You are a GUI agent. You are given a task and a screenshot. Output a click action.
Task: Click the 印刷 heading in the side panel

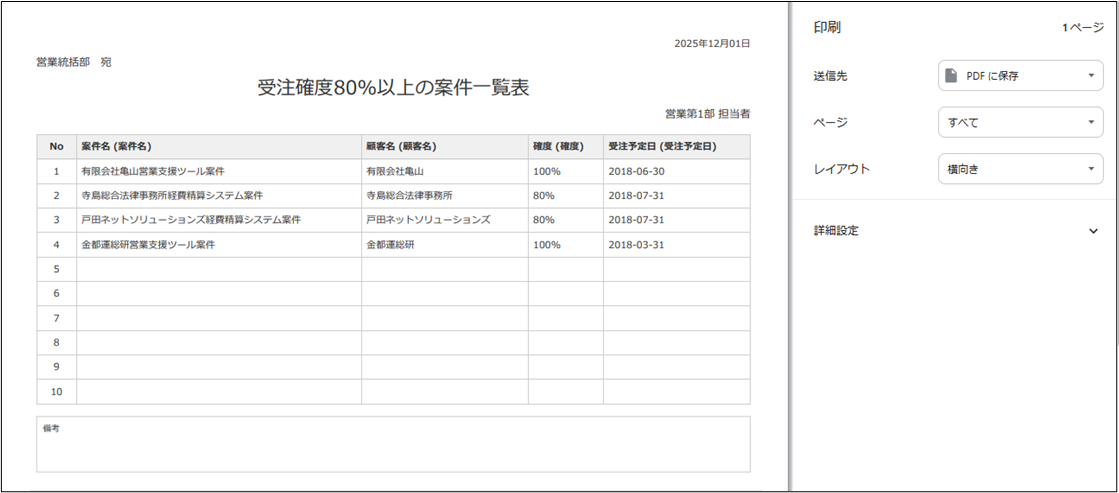coord(827,28)
